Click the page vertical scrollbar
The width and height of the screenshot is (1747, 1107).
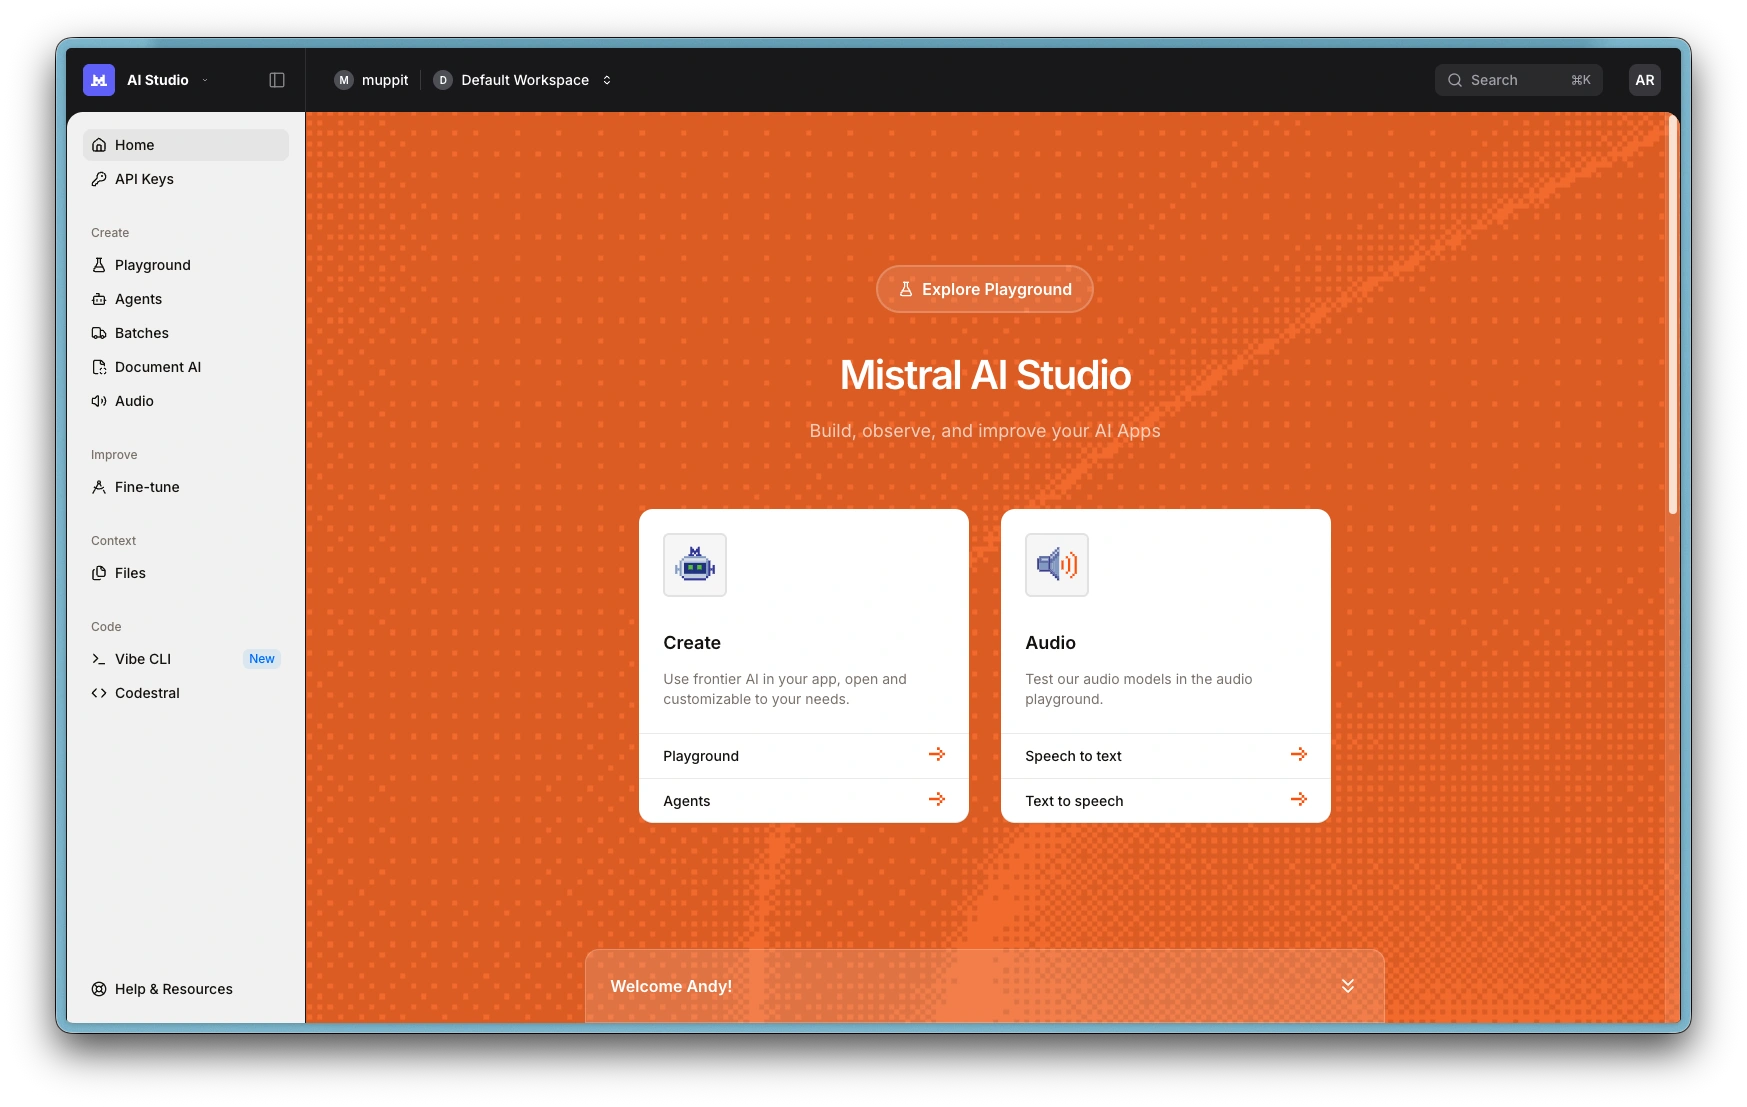[1672, 320]
